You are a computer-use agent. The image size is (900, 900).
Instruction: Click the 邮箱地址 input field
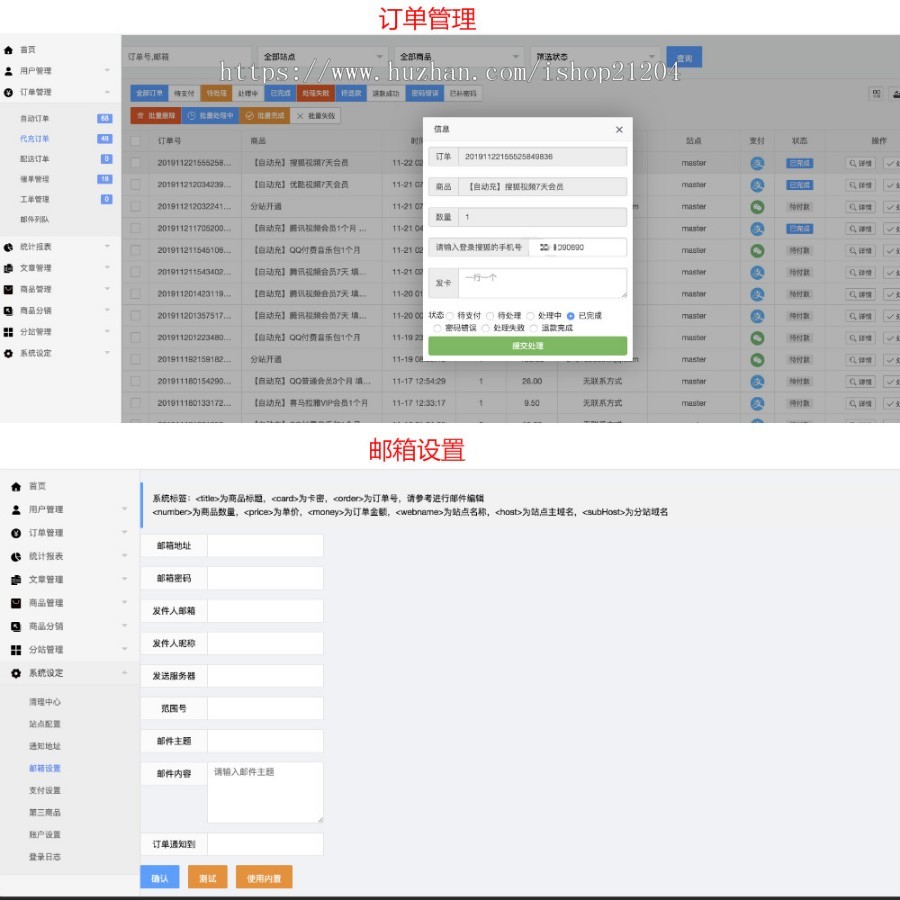265,546
